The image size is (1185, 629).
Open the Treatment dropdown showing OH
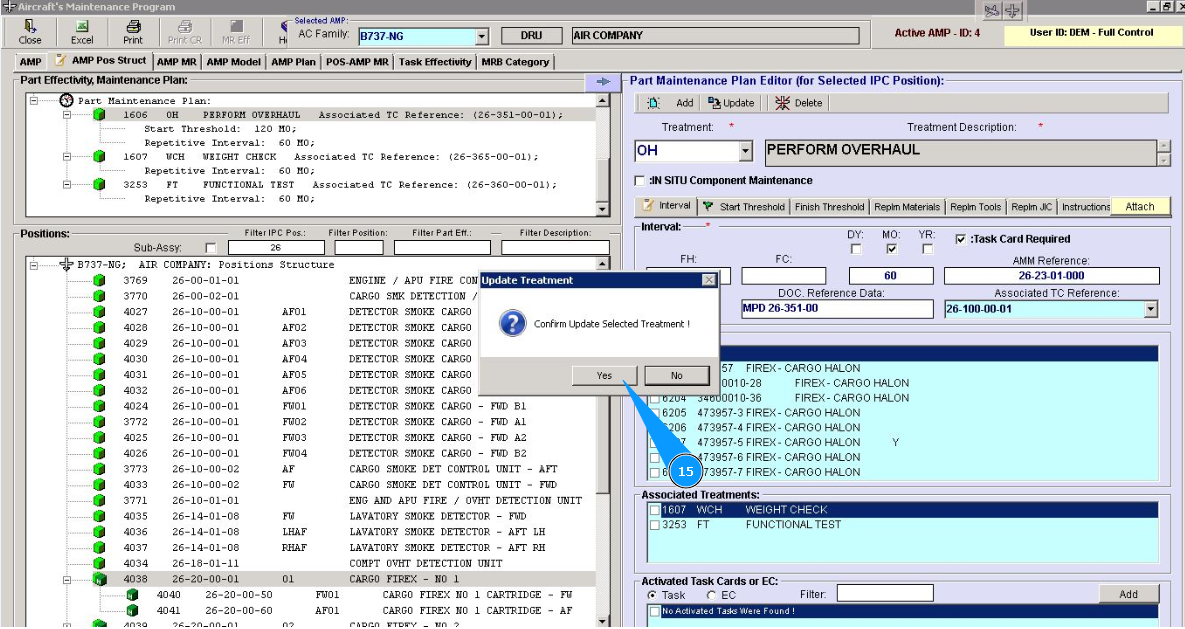[x=745, y=152]
